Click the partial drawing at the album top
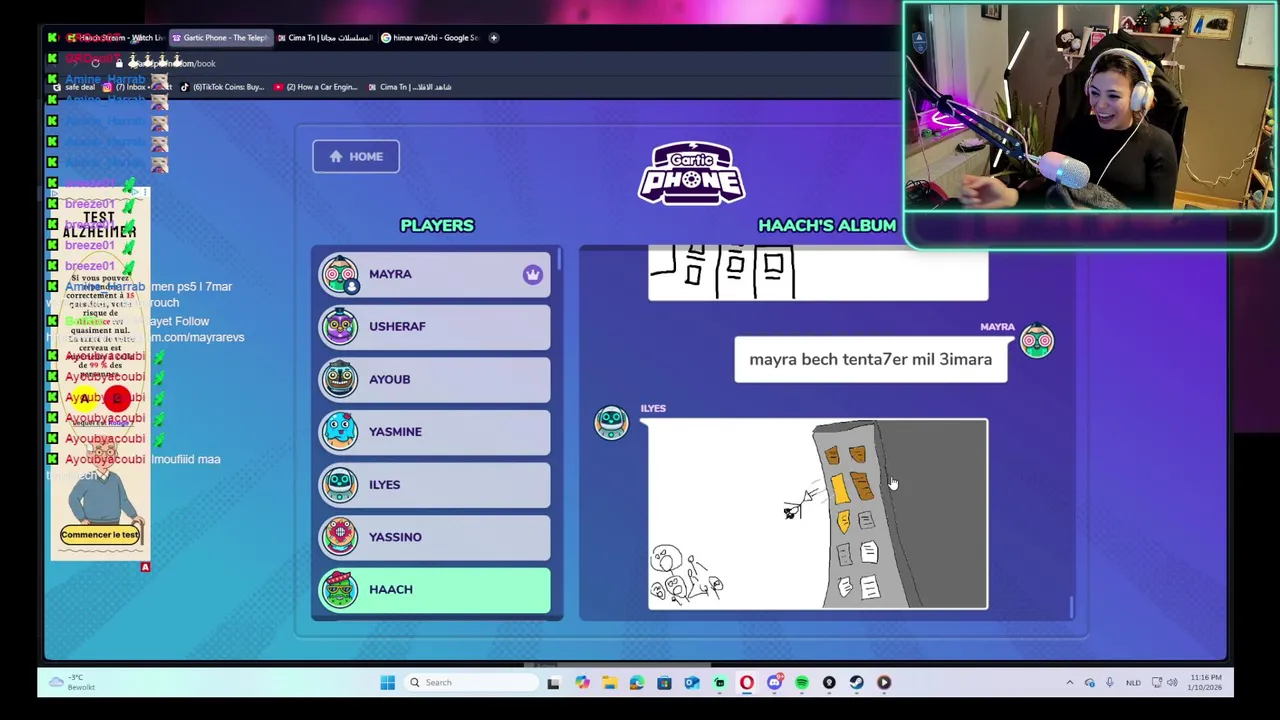Viewport: 1280px width, 720px height. [x=818, y=272]
